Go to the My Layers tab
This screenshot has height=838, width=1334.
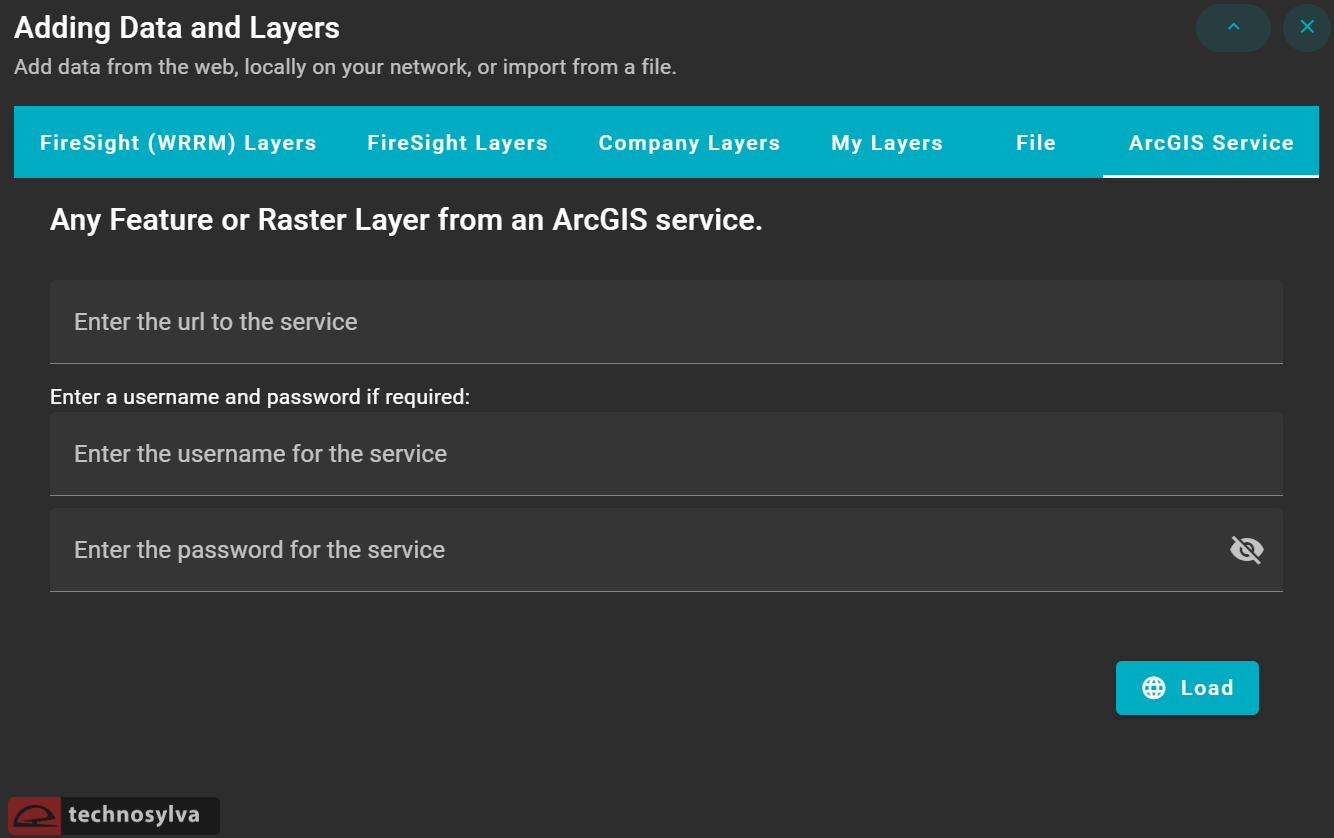click(x=887, y=143)
